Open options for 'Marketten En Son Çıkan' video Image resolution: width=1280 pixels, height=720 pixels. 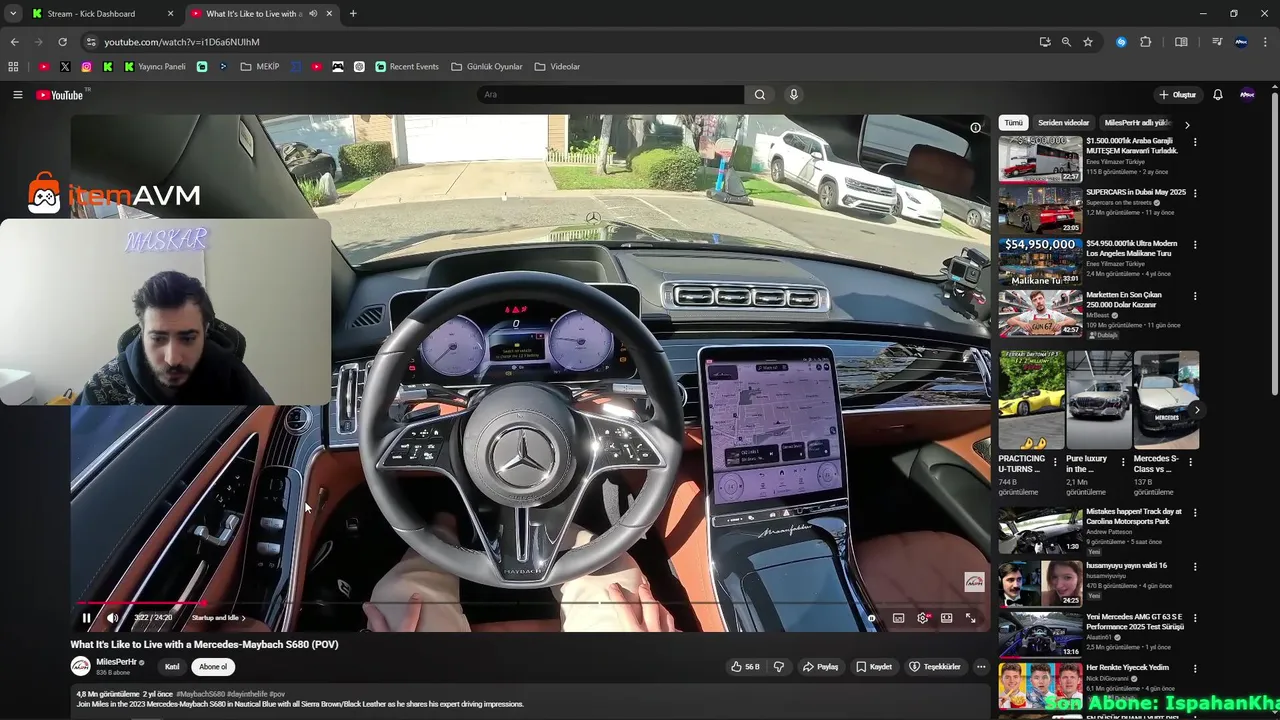pos(1195,297)
